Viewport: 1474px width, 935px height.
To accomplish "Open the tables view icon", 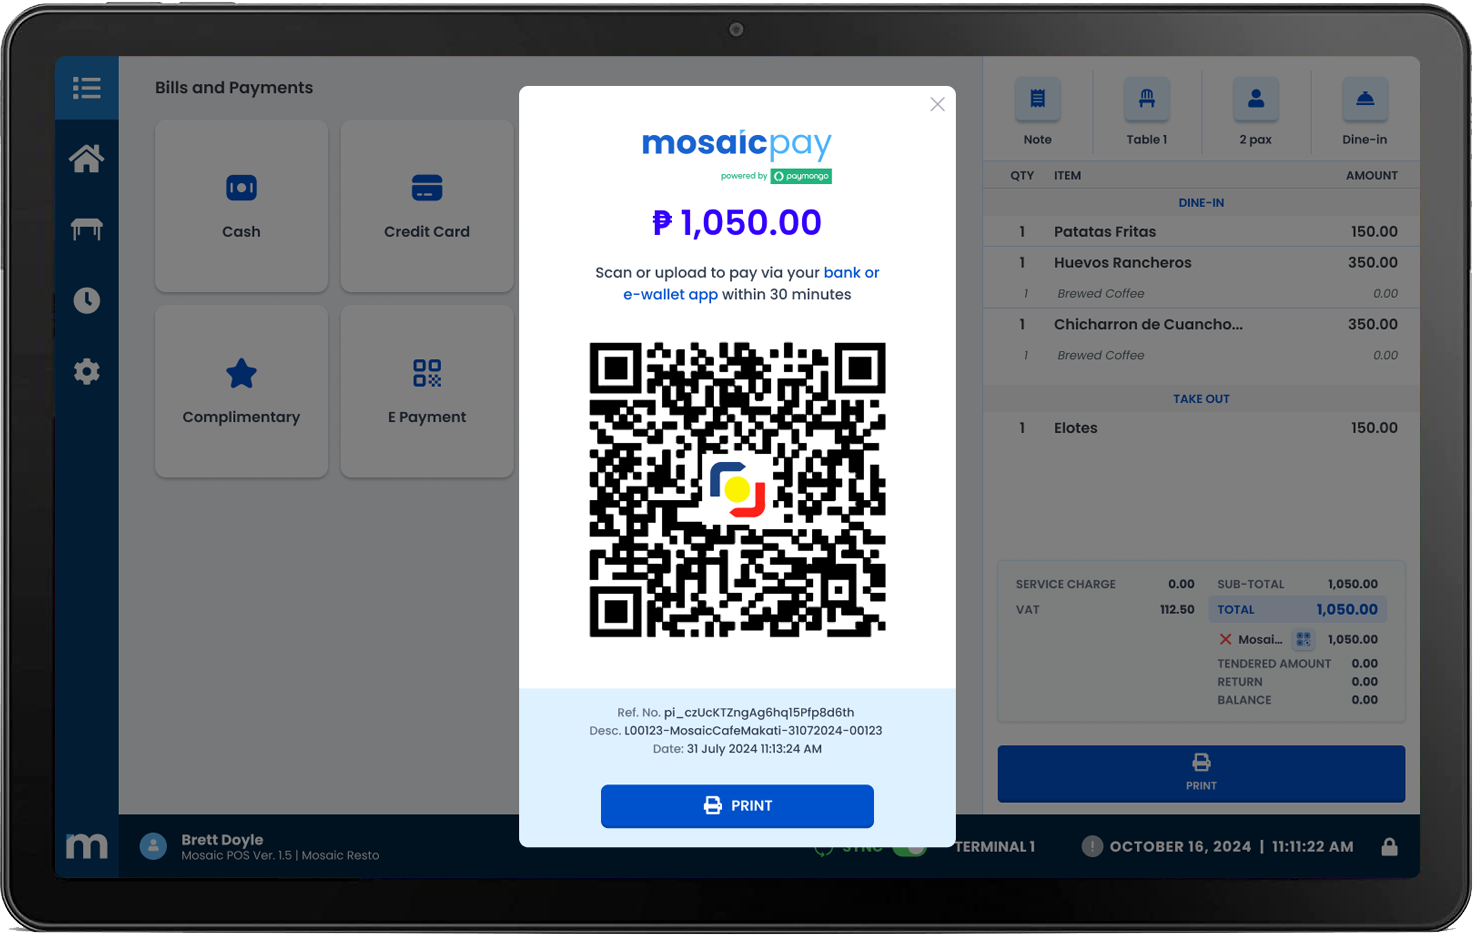I will pos(87,230).
